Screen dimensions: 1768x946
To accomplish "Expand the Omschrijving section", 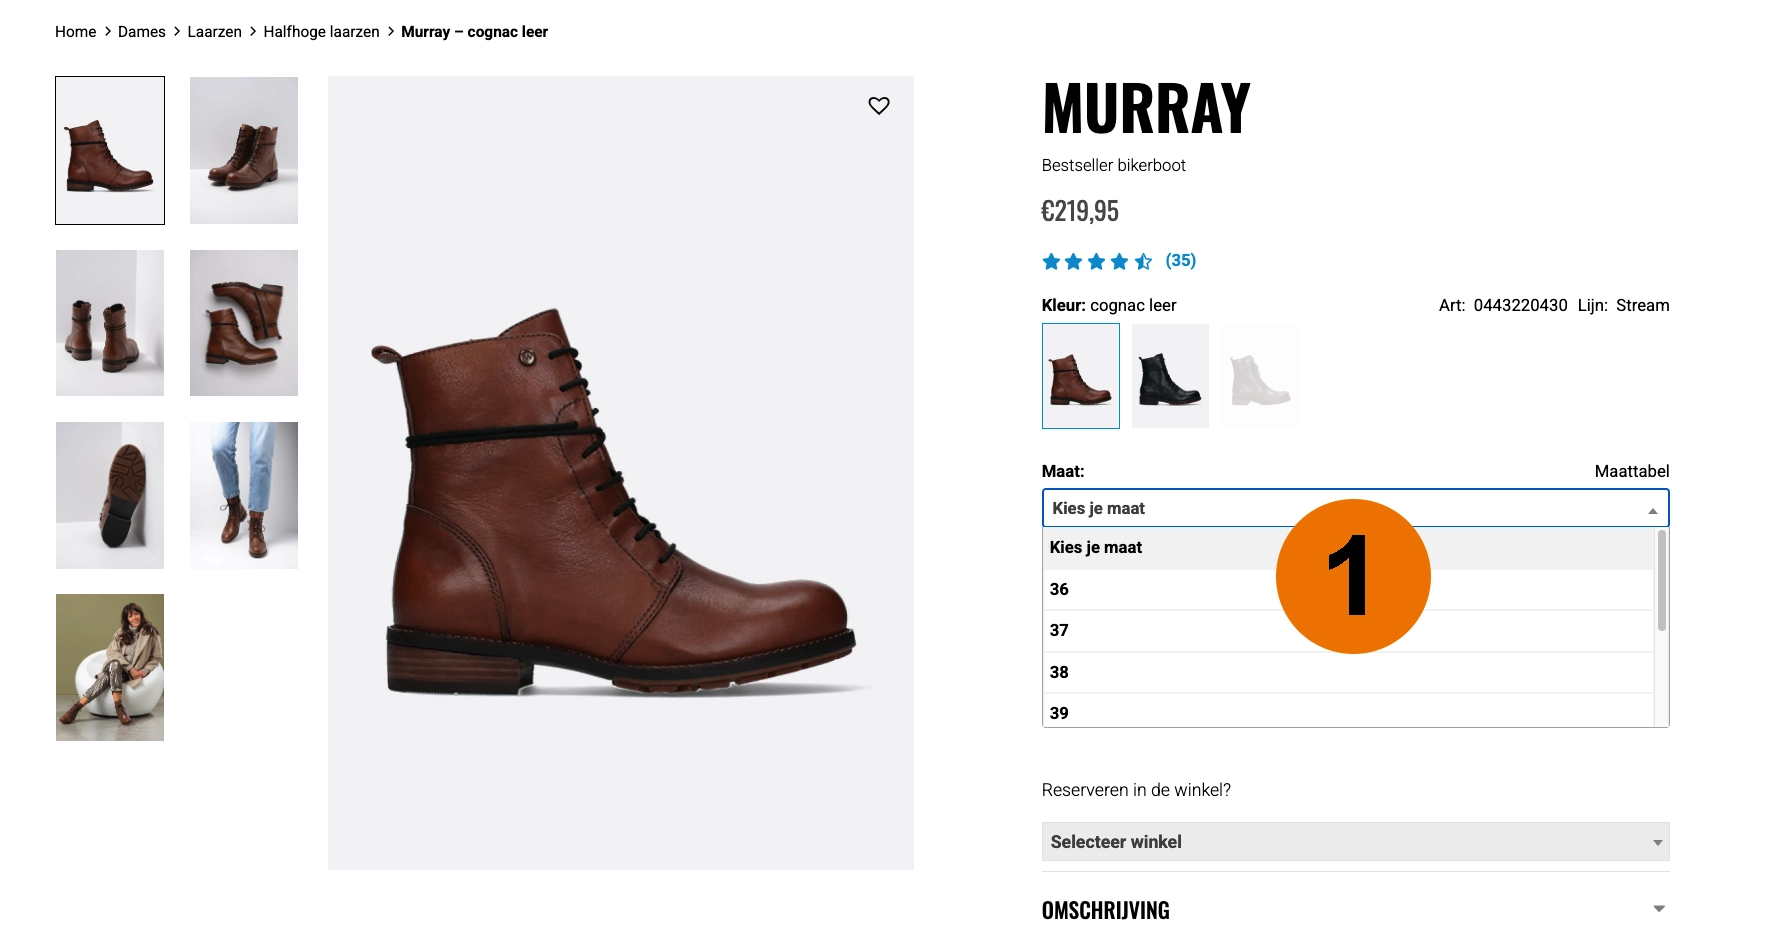I will pos(1355,910).
